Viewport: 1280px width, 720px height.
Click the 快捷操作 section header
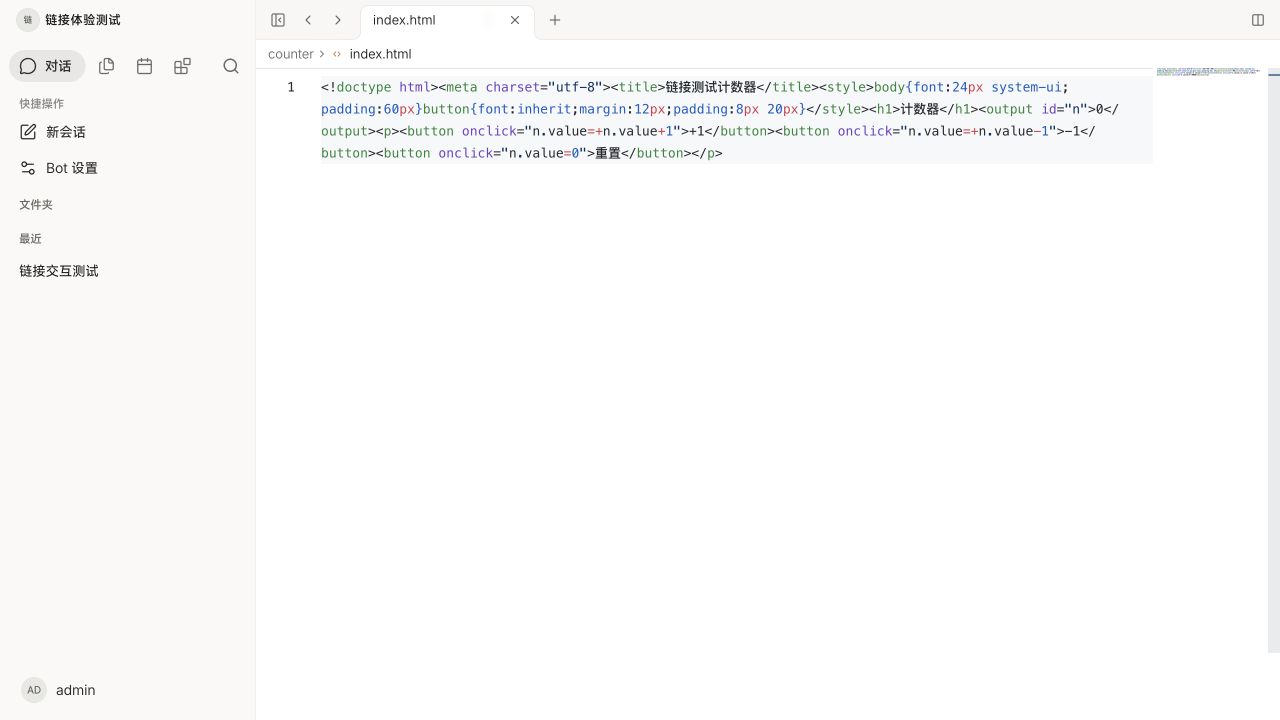pos(42,103)
